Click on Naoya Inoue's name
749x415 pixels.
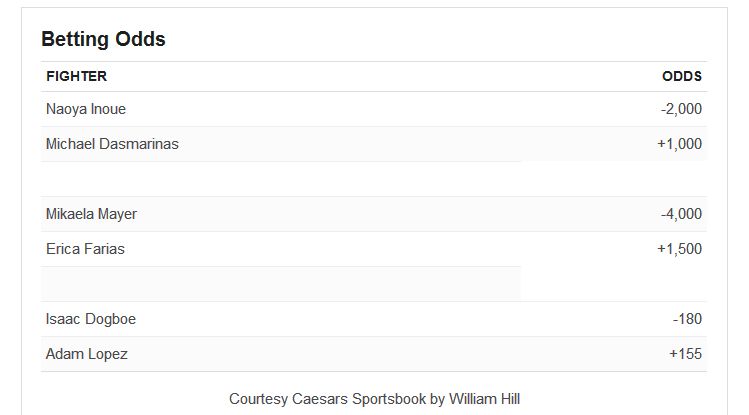pyautogui.click(x=86, y=109)
